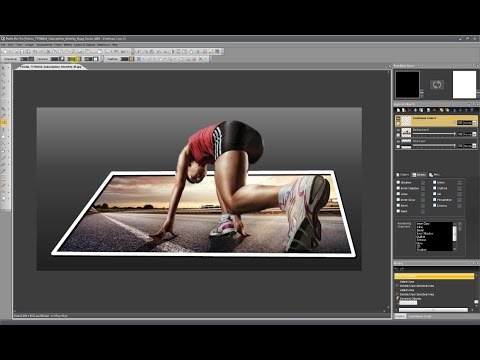
Task: Enable the Shadow effect checkbox
Action: click(x=398, y=182)
